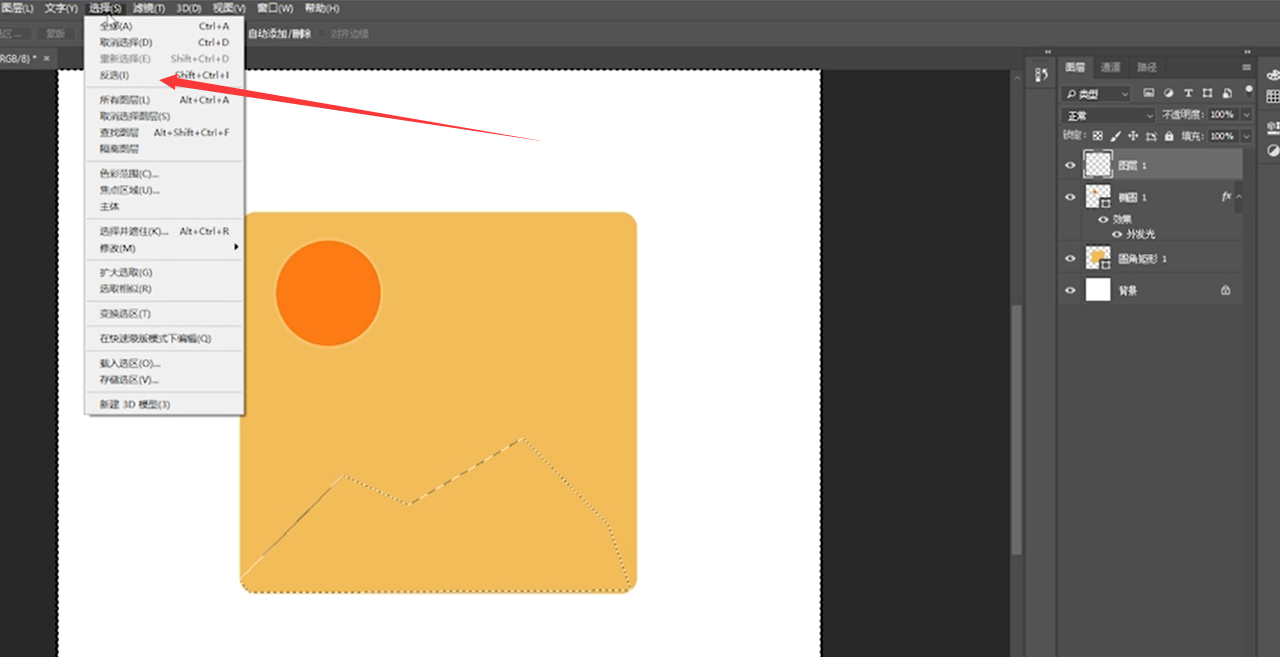1280x657 pixels.
Task: Choose 主体 select subject item
Action: [165, 206]
